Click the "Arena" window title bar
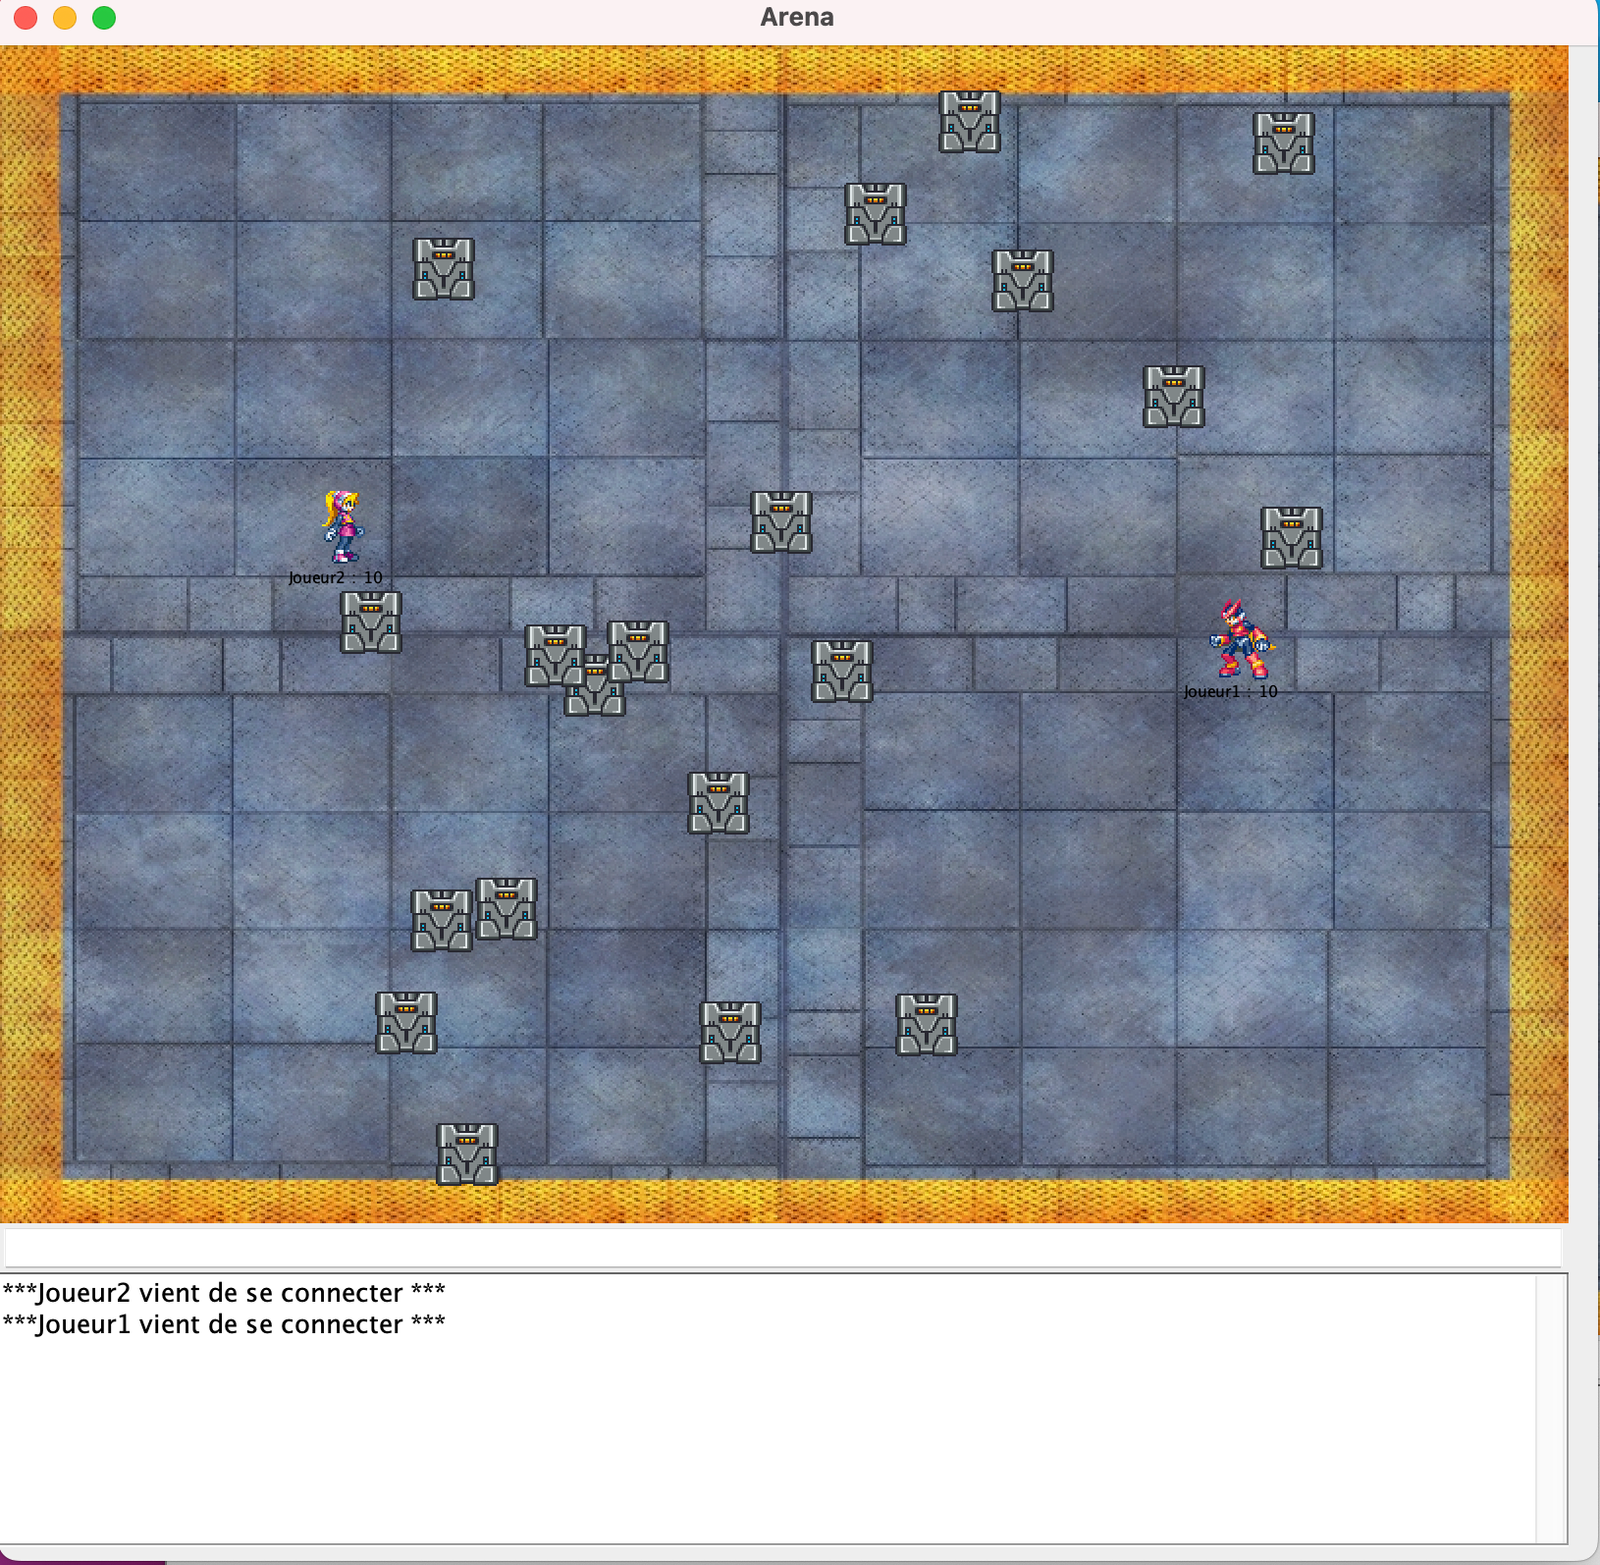1600x1565 pixels. click(796, 18)
